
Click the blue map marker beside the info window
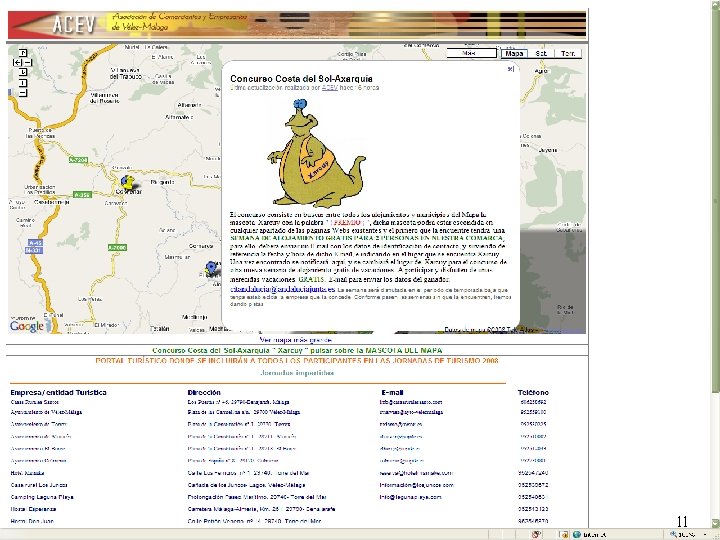tap(212, 269)
